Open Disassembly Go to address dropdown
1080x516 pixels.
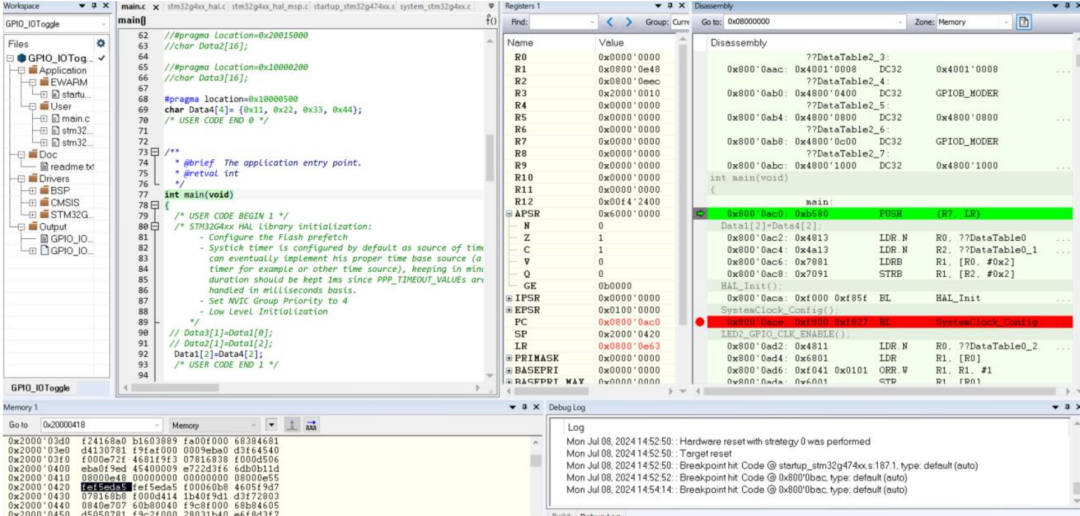[901, 22]
